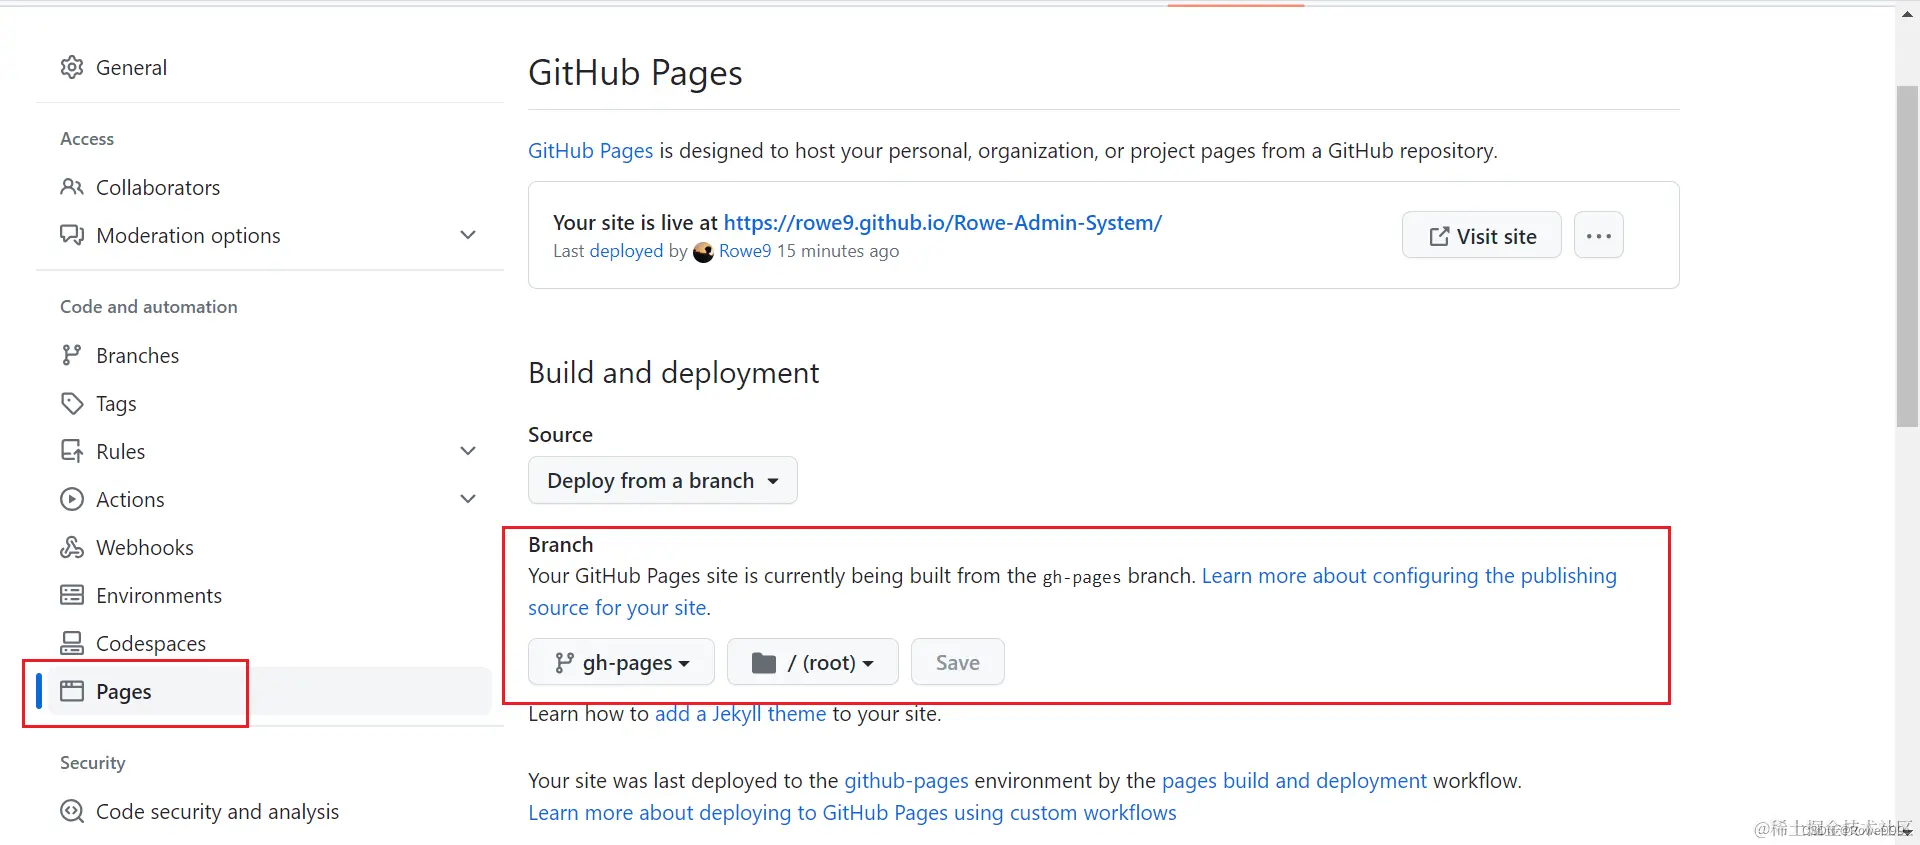Click external-link icon on Visit site
Viewport: 1920px width, 845px height.
(x=1439, y=236)
